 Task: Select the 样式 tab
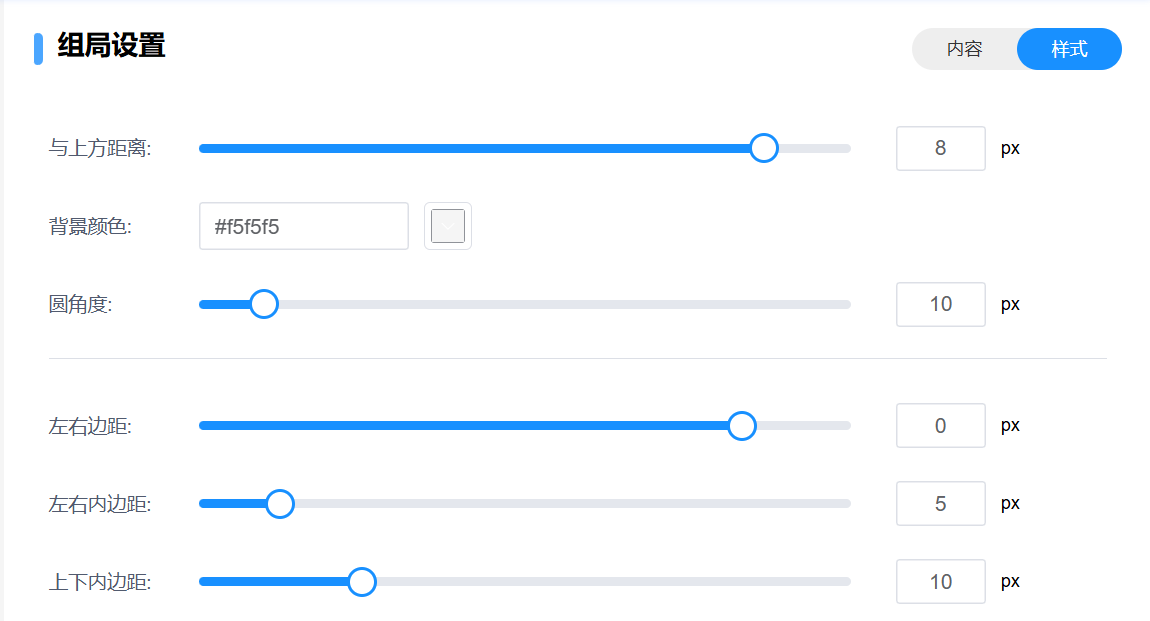point(1069,49)
